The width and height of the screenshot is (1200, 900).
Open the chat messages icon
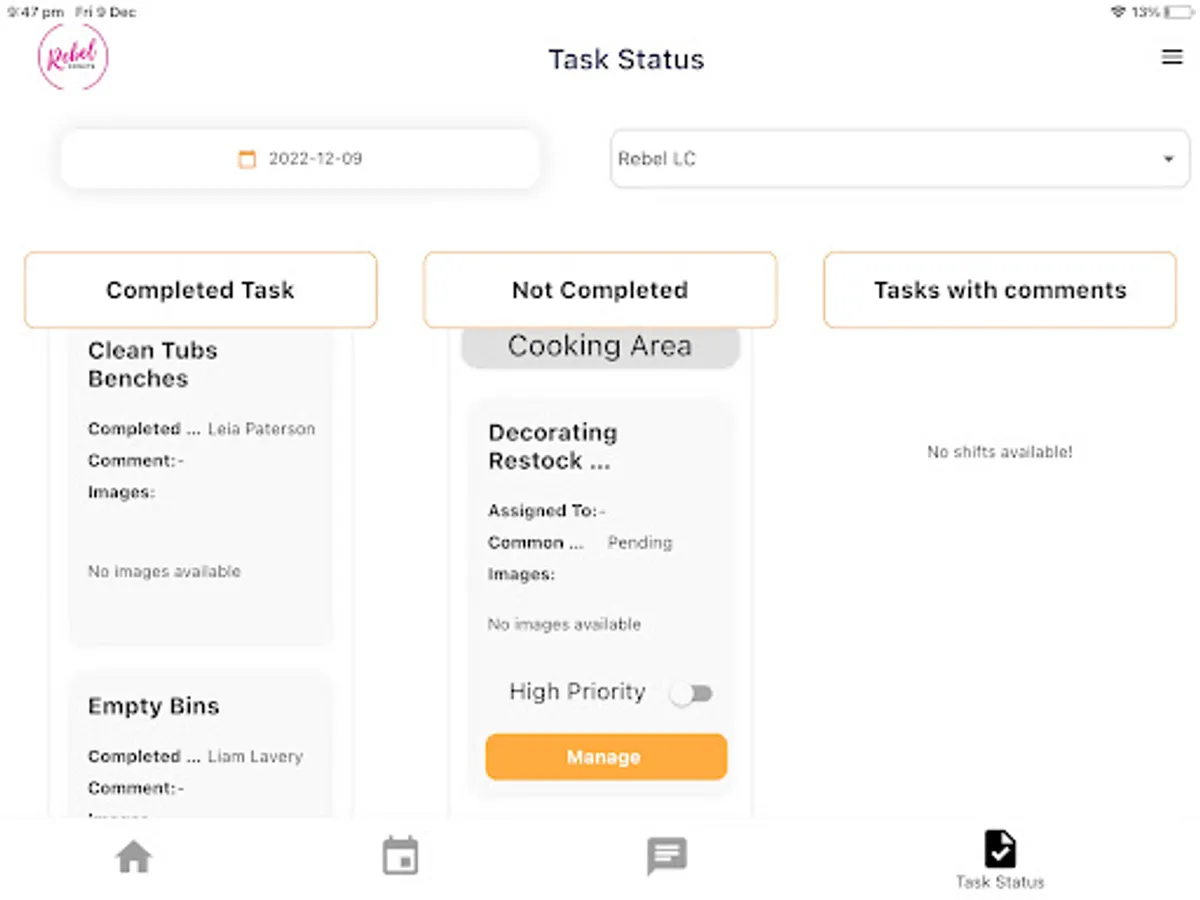666,857
